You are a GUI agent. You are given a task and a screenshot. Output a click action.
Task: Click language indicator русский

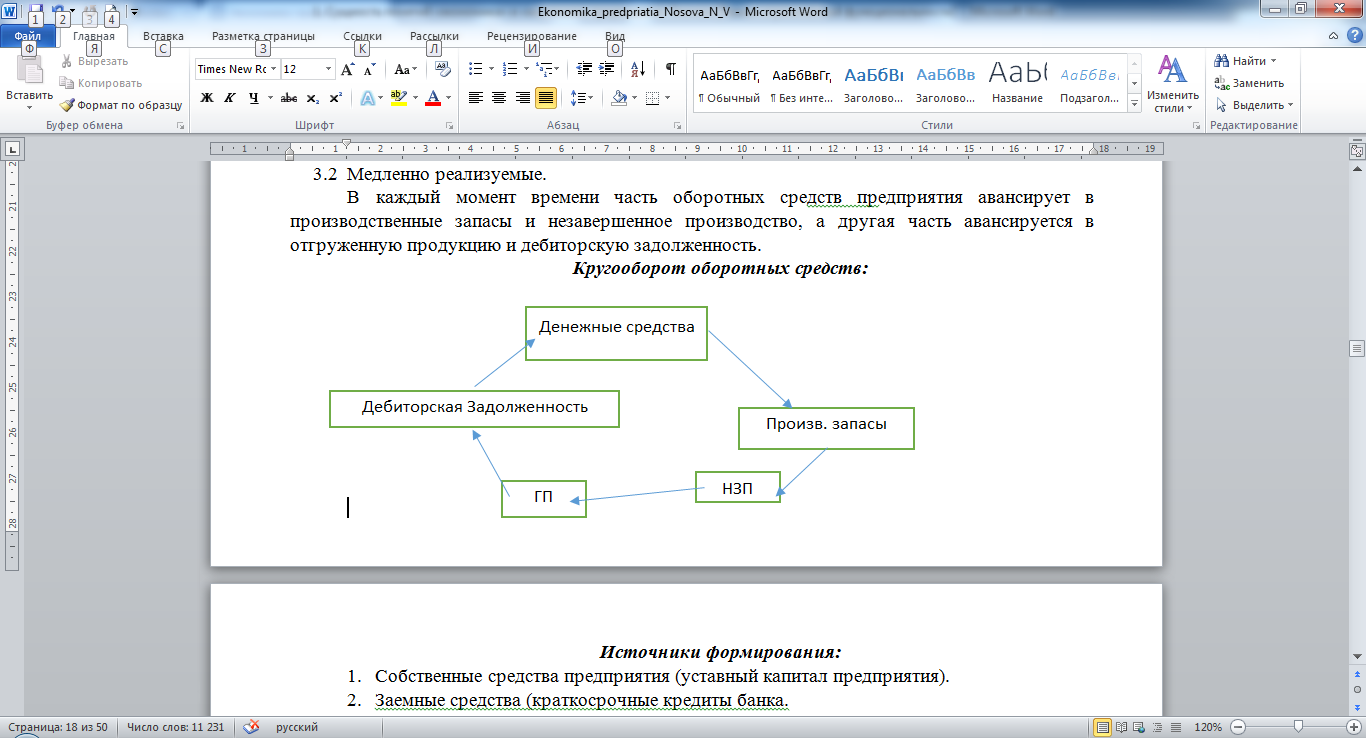click(297, 727)
